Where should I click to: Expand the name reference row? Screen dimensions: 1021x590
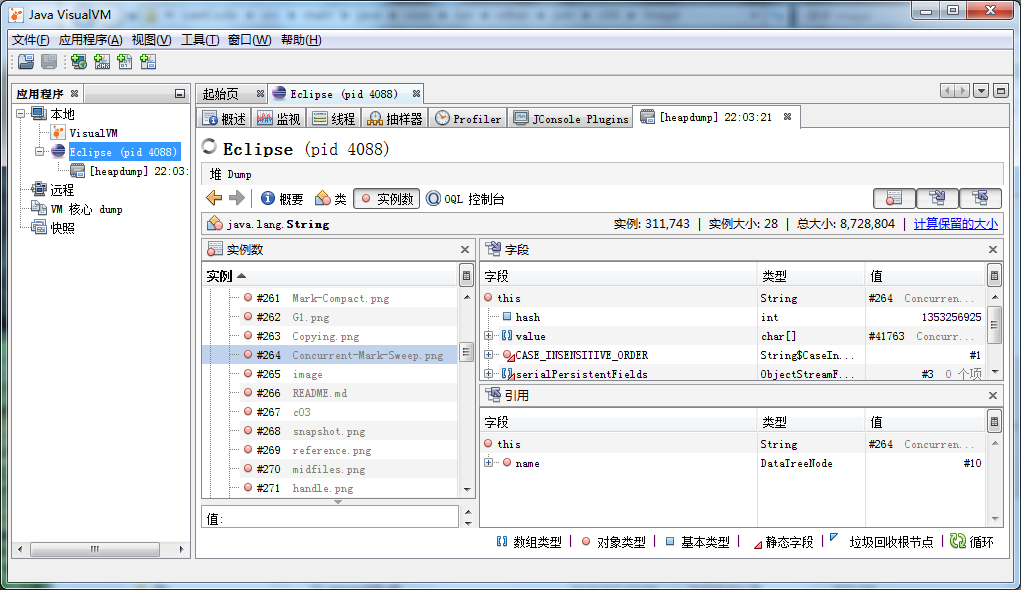488,463
